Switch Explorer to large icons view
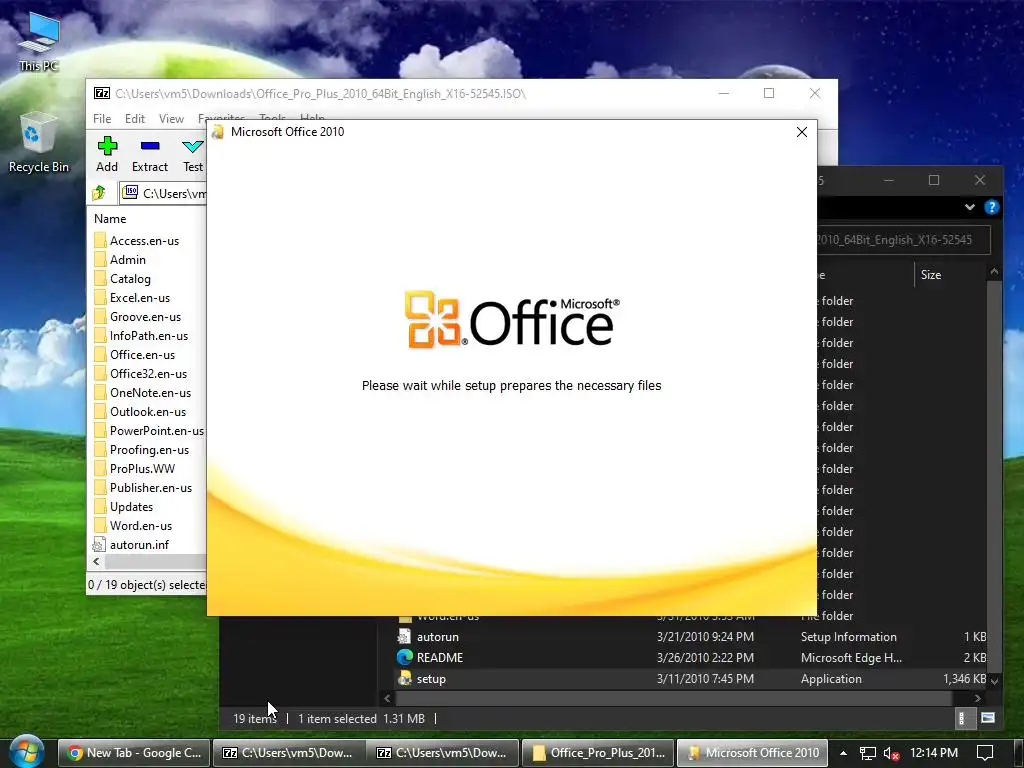Screen dimensions: 1024x768 pyautogui.click(x=988, y=718)
